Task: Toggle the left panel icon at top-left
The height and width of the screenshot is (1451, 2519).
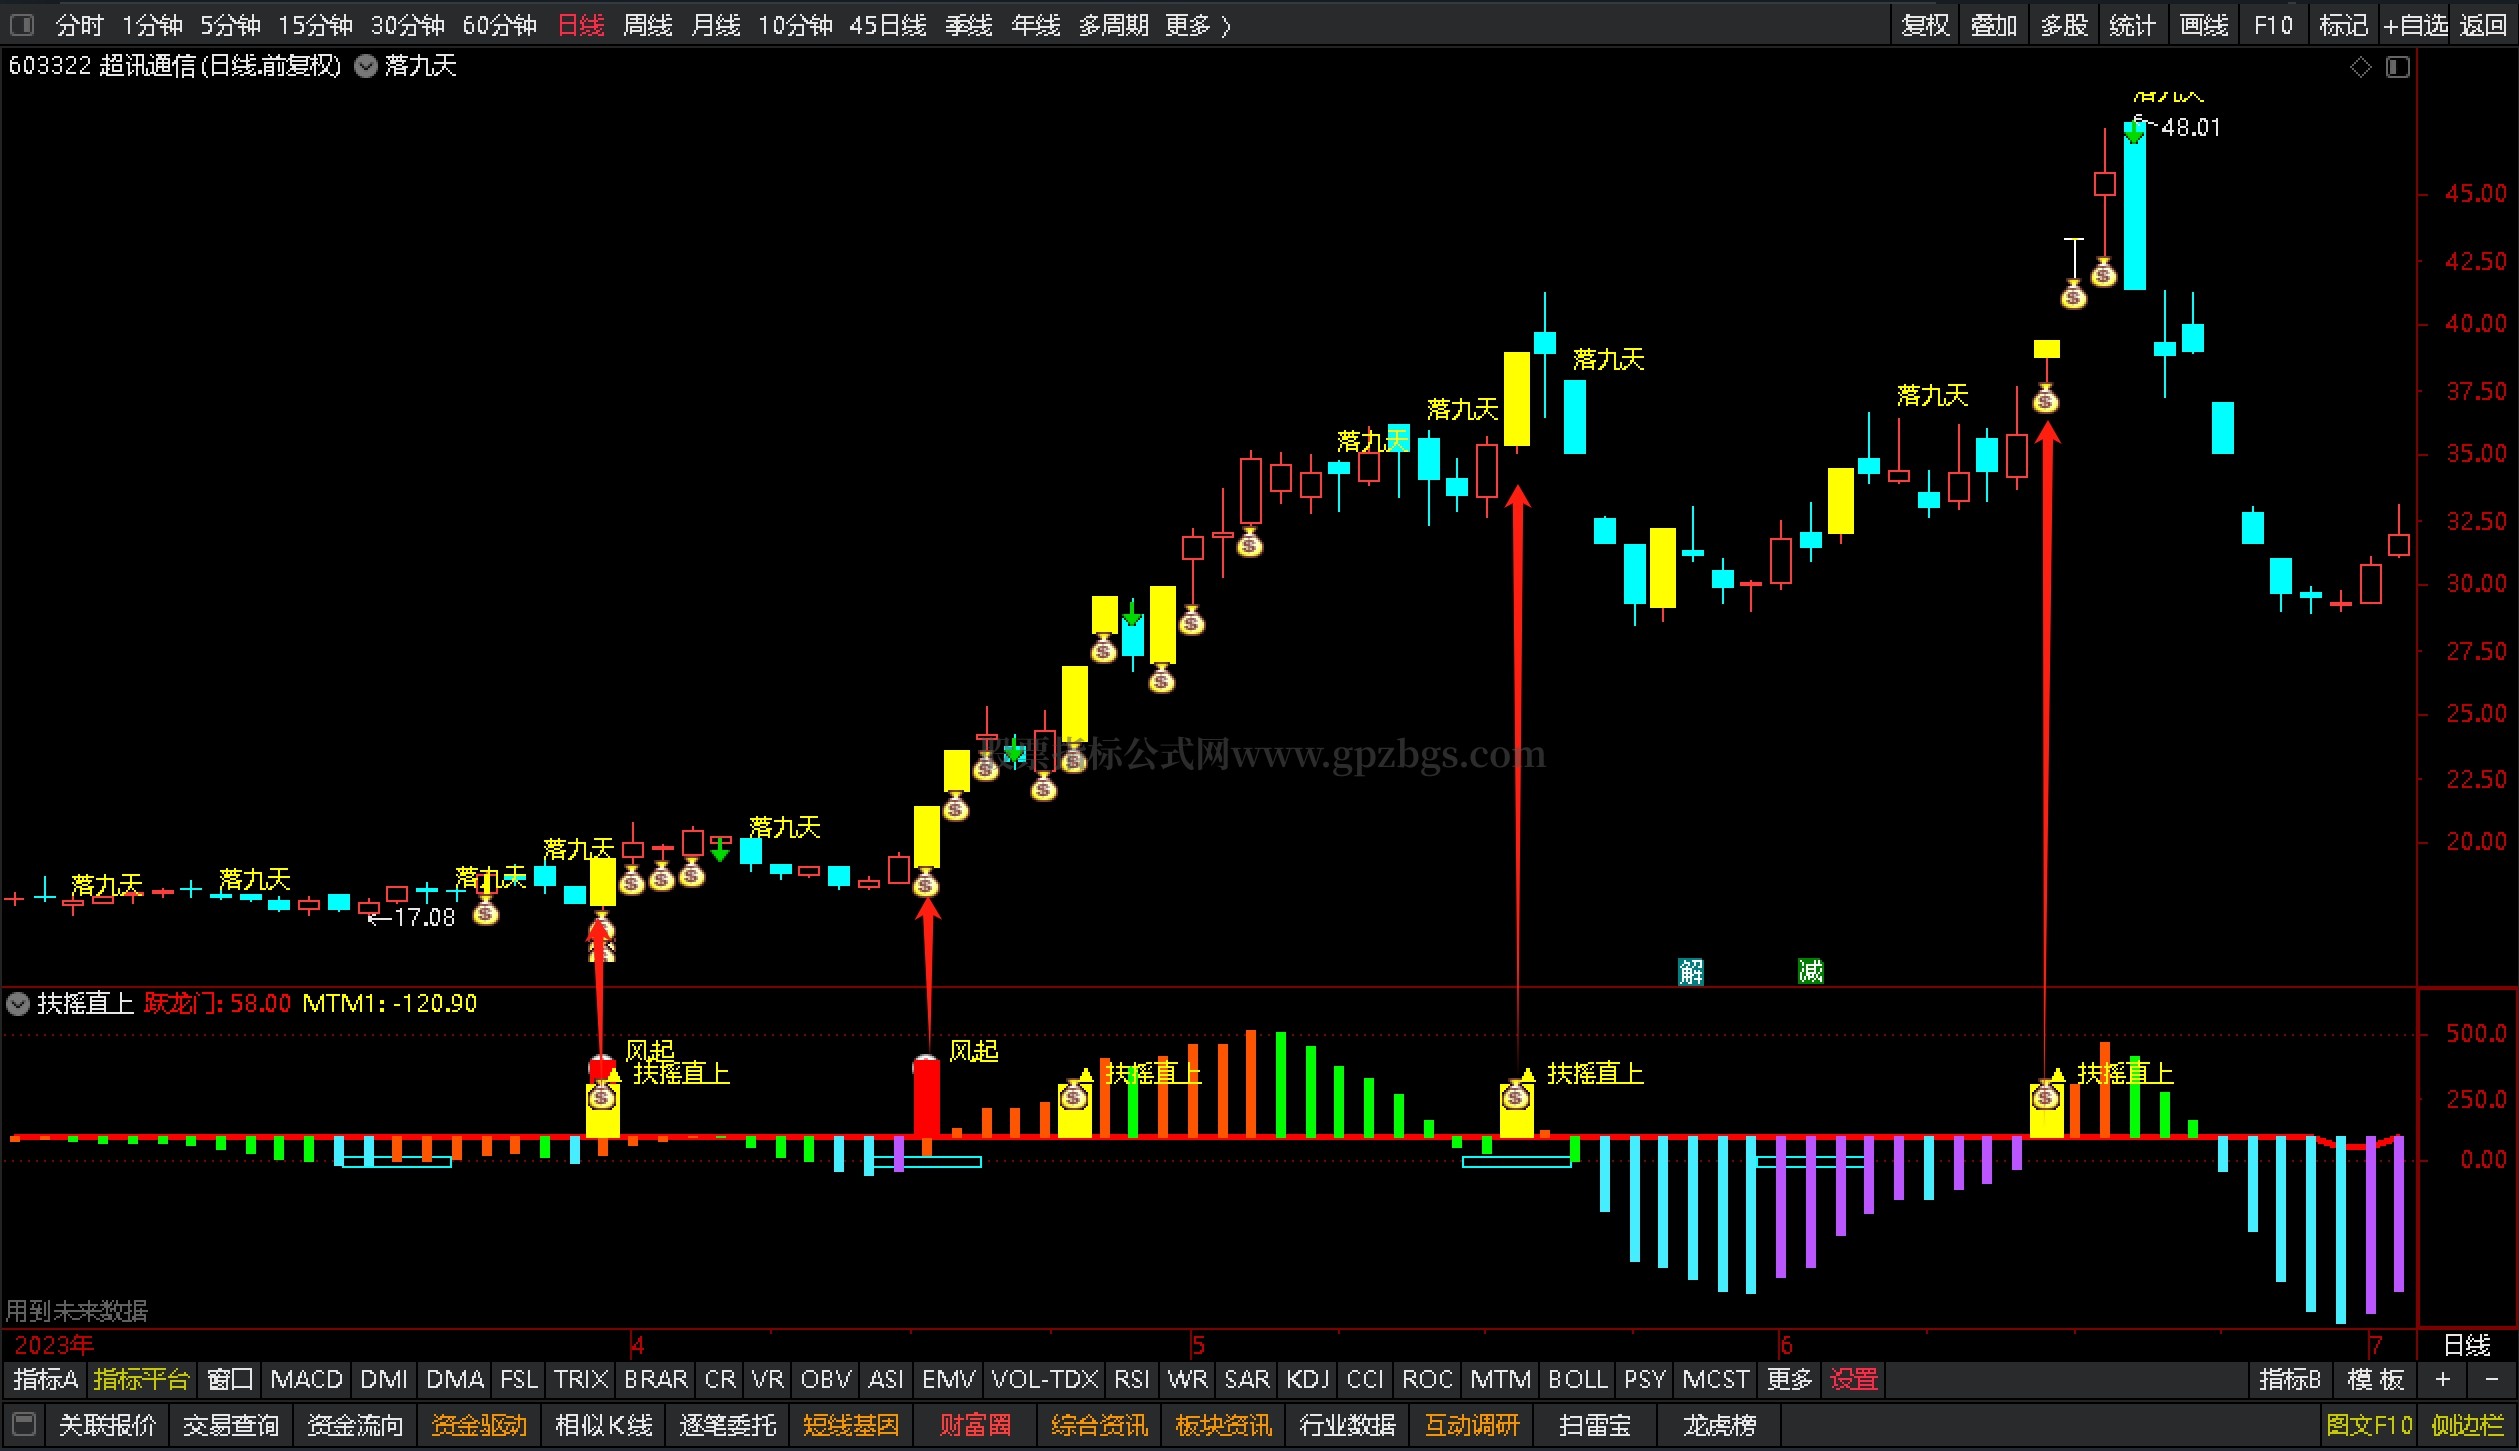Action: tap(21, 24)
